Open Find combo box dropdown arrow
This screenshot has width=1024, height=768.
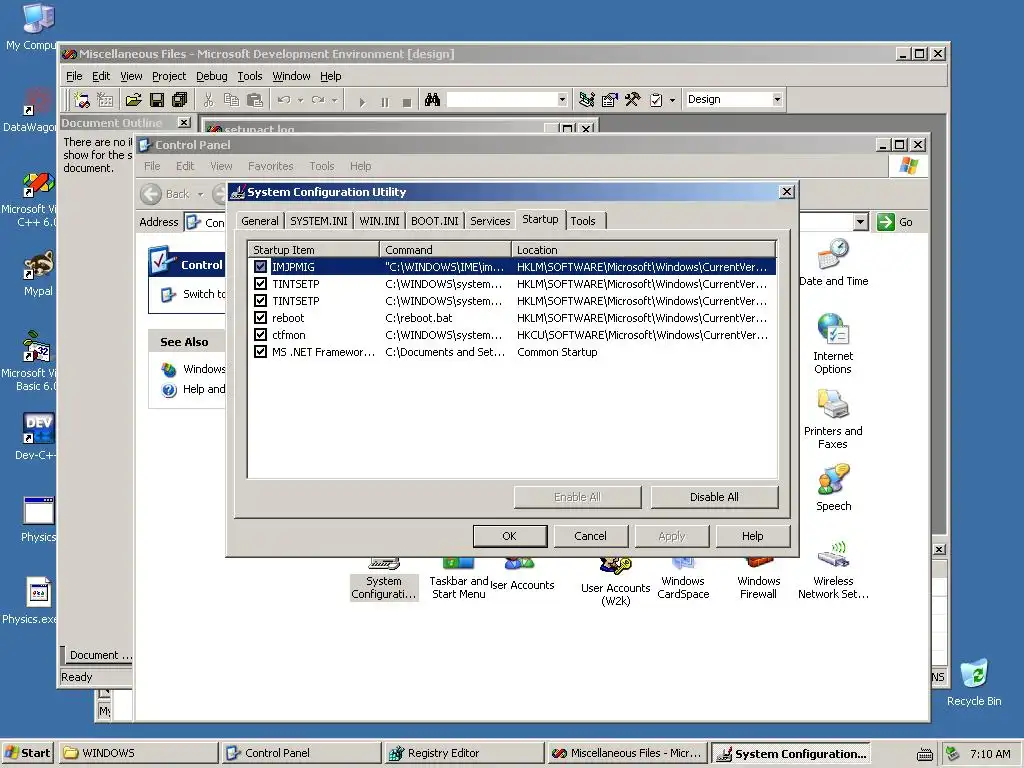click(562, 99)
